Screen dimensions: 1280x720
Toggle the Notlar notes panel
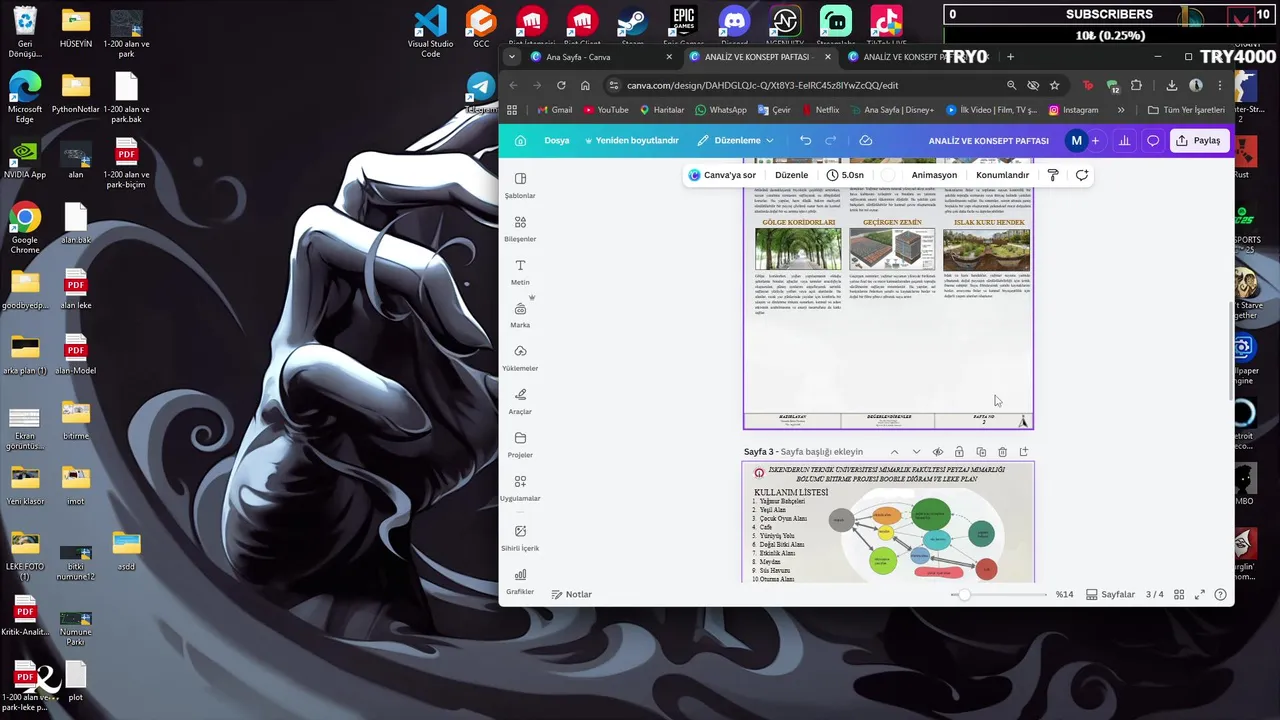(572, 595)
